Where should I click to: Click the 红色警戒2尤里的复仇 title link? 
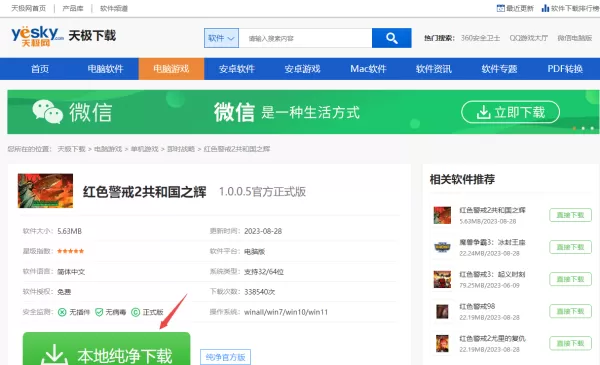coord(492,339)
